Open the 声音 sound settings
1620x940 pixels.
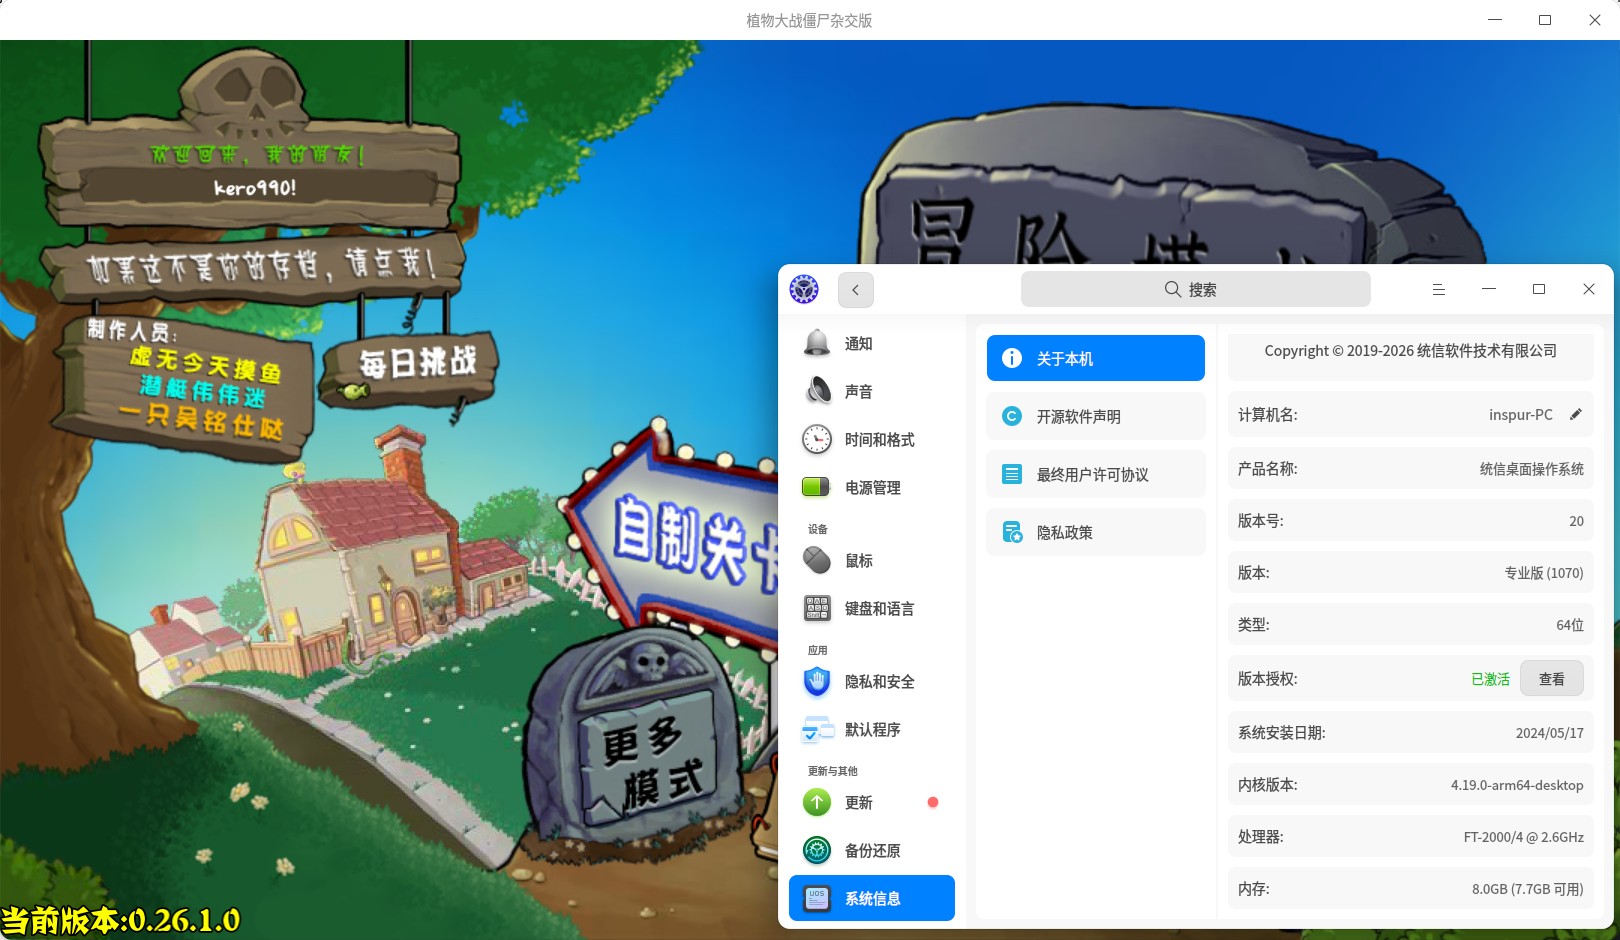point(871,392)
